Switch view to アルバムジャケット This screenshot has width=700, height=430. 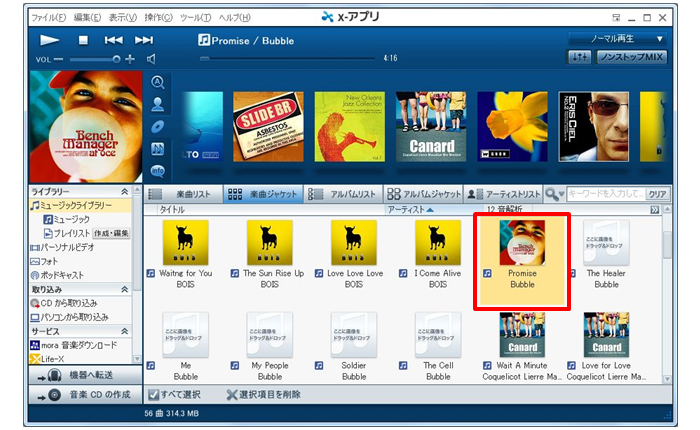tap(422, 194)
